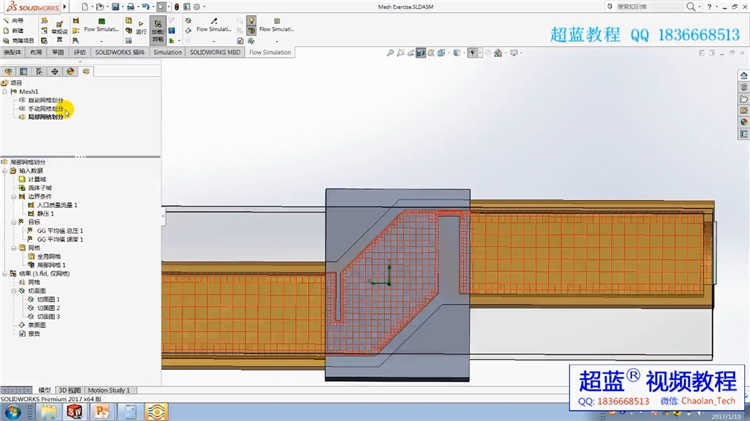Click the Apply Scene icon in the view toolbar
The width and height of the screenshot is (750, 421).
tap(498, 53)
